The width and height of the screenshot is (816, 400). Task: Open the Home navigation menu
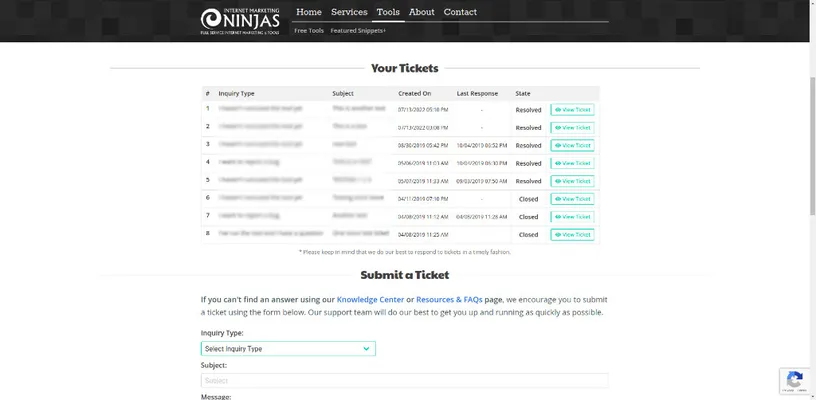click(309, 12)
